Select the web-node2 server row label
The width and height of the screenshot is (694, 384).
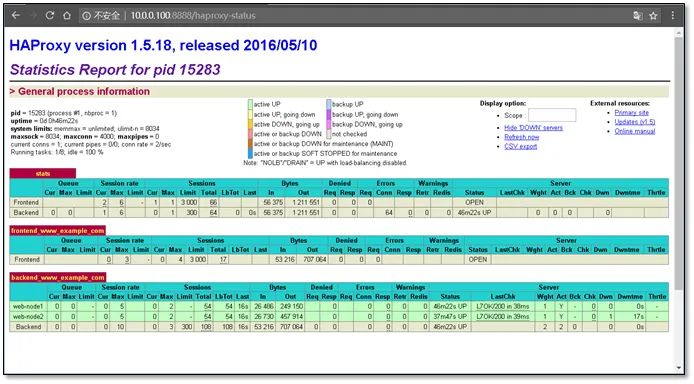(x=28, y=316)
